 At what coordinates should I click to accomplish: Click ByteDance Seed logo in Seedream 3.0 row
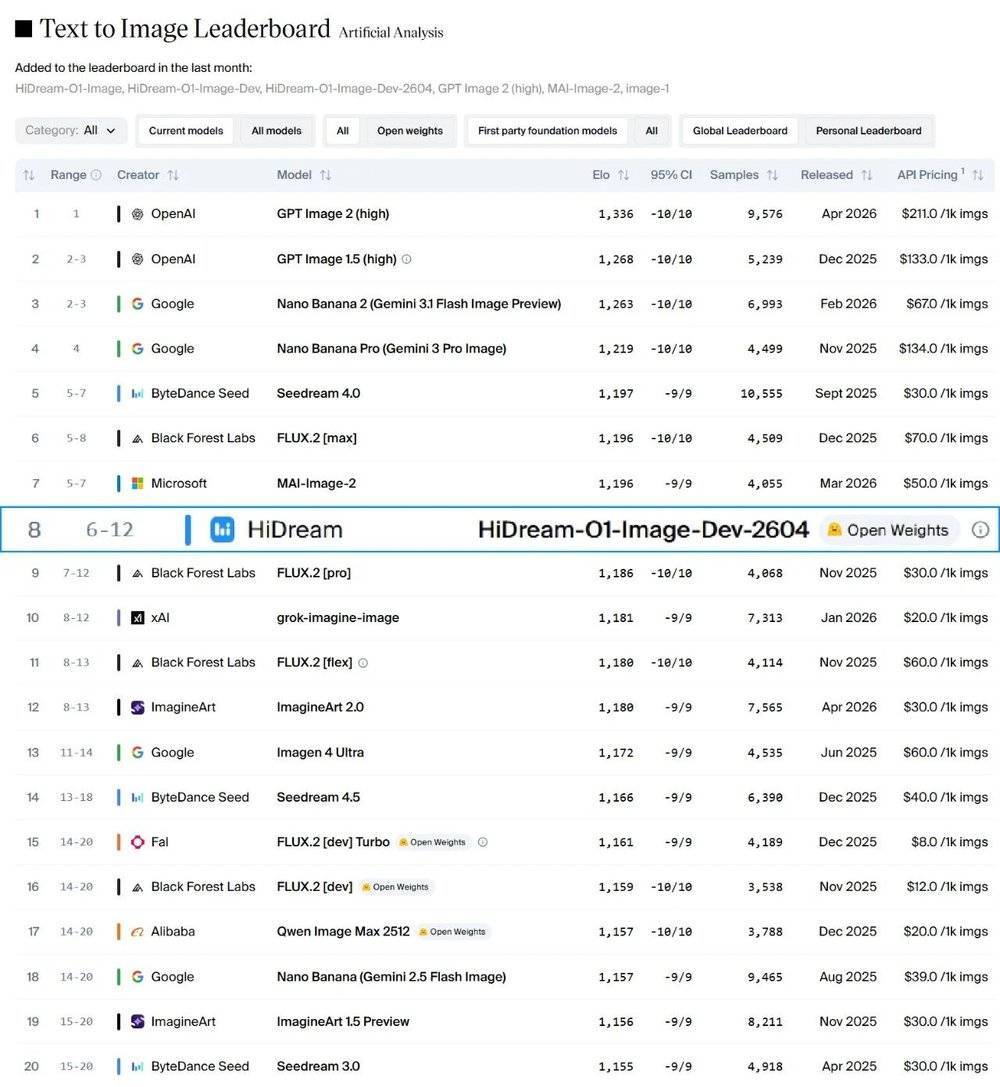137,1066
